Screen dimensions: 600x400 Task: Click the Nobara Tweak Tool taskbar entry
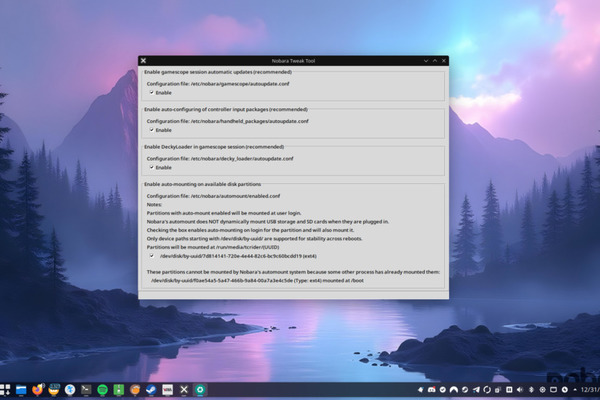pos(184,389)
